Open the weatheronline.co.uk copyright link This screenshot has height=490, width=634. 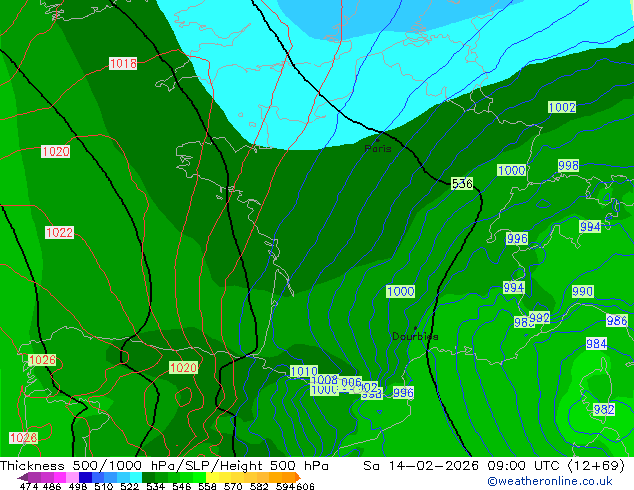[x=550, y=481]
